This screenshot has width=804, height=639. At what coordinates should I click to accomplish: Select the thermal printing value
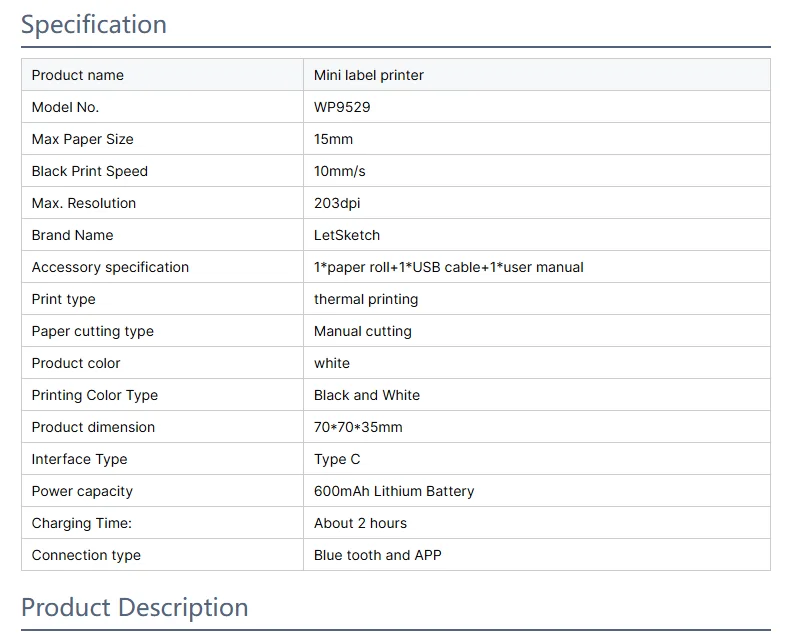(x=366, y=299)
